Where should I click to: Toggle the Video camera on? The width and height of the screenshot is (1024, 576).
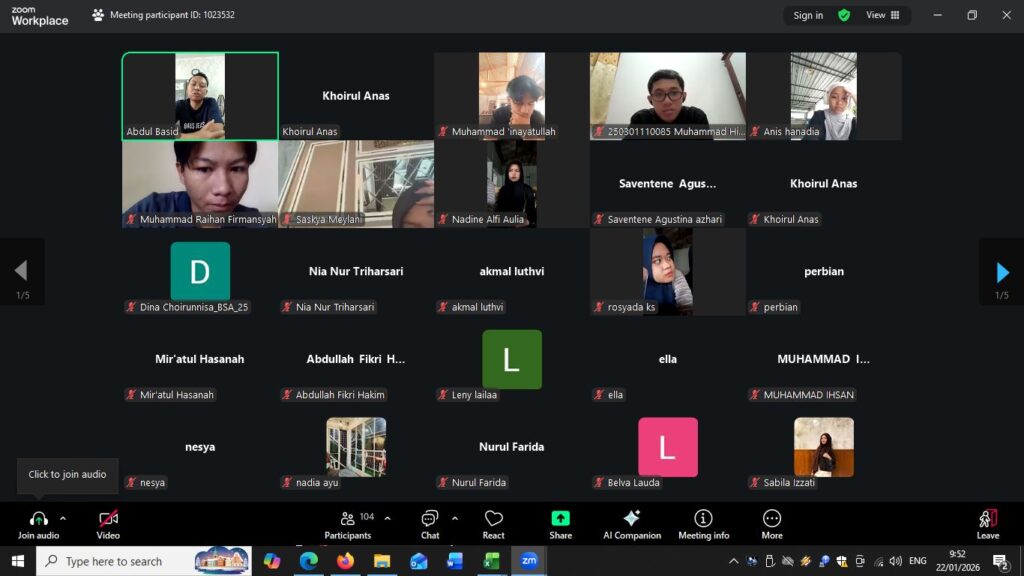point(108,519)
